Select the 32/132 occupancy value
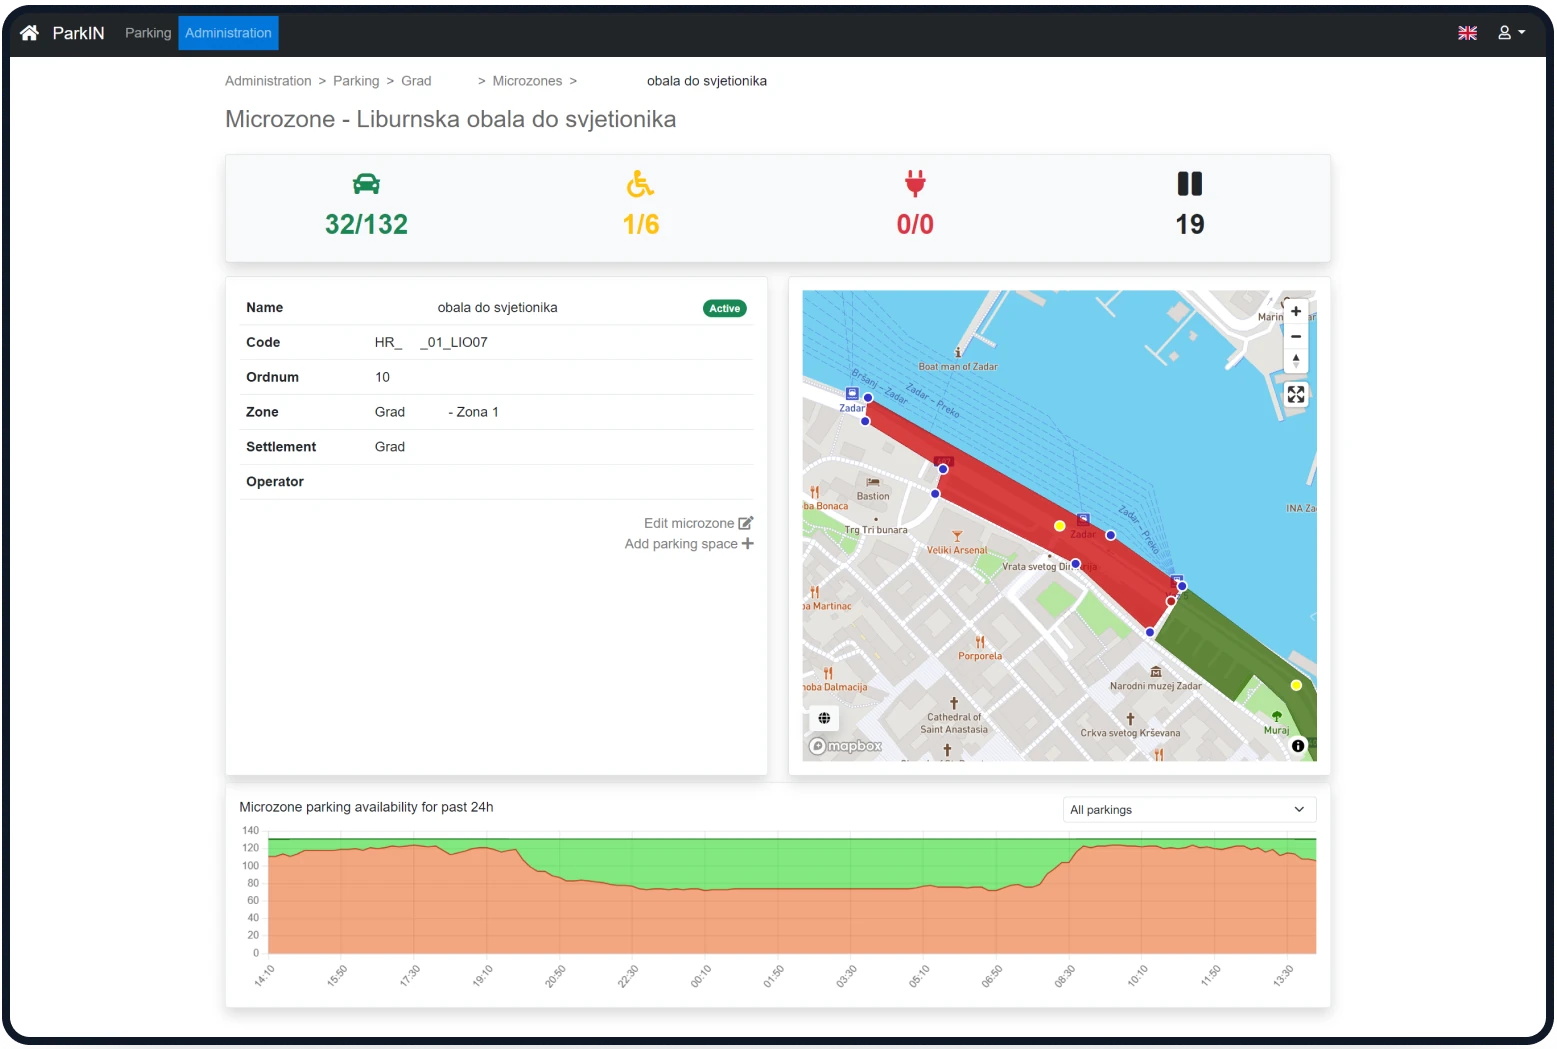This screenshot has width=1557, height=1049. [366, 224]
